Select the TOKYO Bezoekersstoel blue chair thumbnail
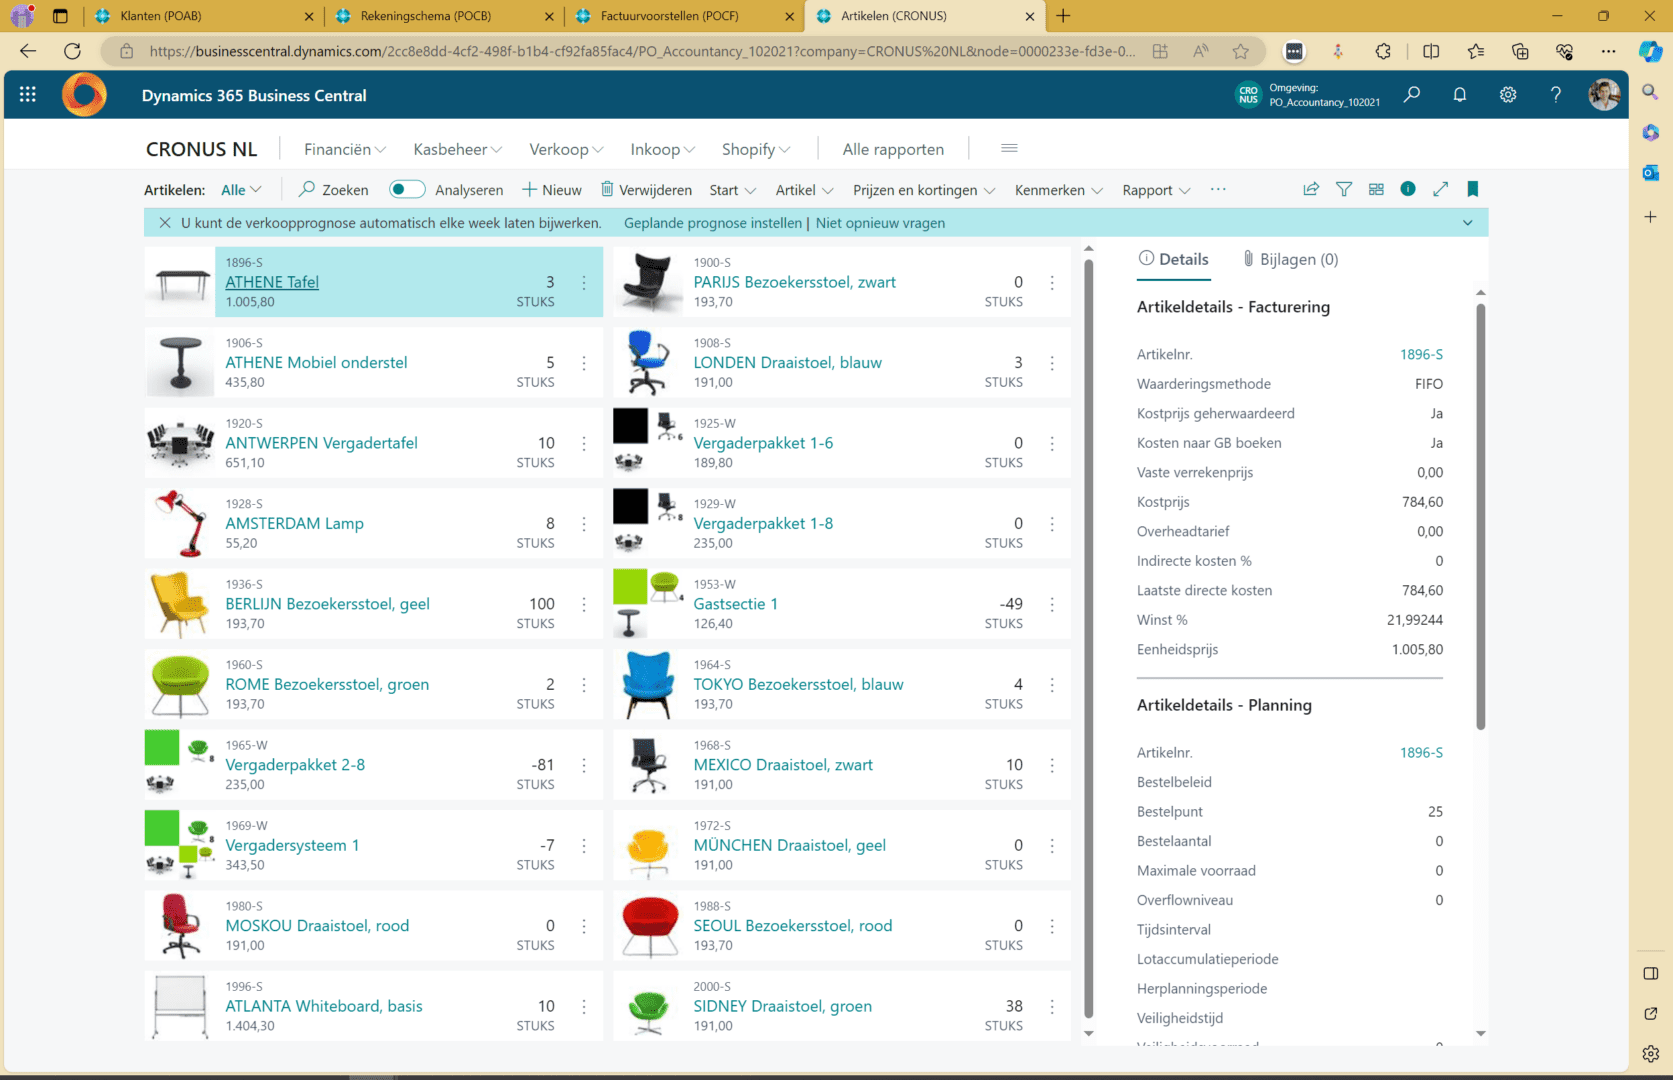The height and width of the screenshot is (1080, 1673). [x=647, y=684]
